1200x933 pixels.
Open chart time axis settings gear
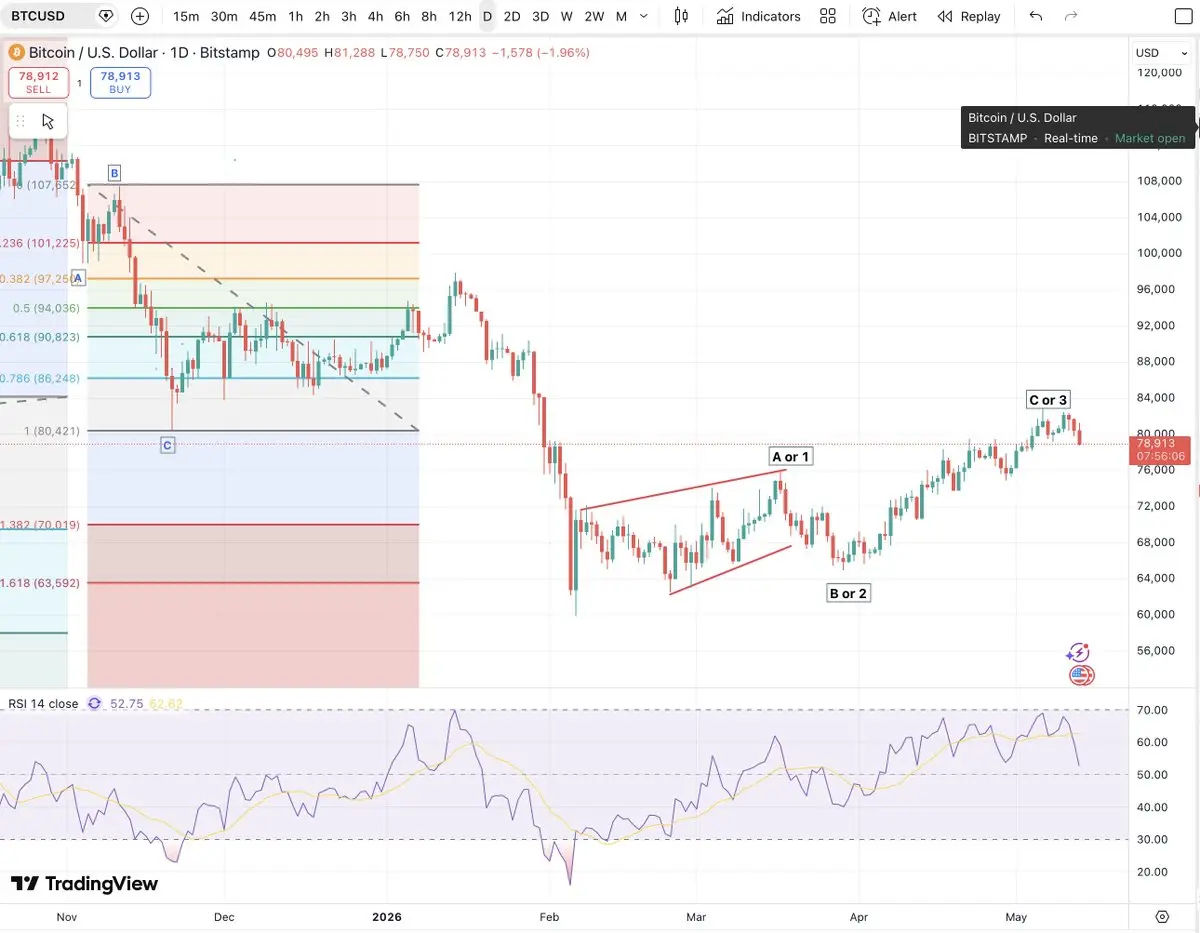pos(1162,916)
